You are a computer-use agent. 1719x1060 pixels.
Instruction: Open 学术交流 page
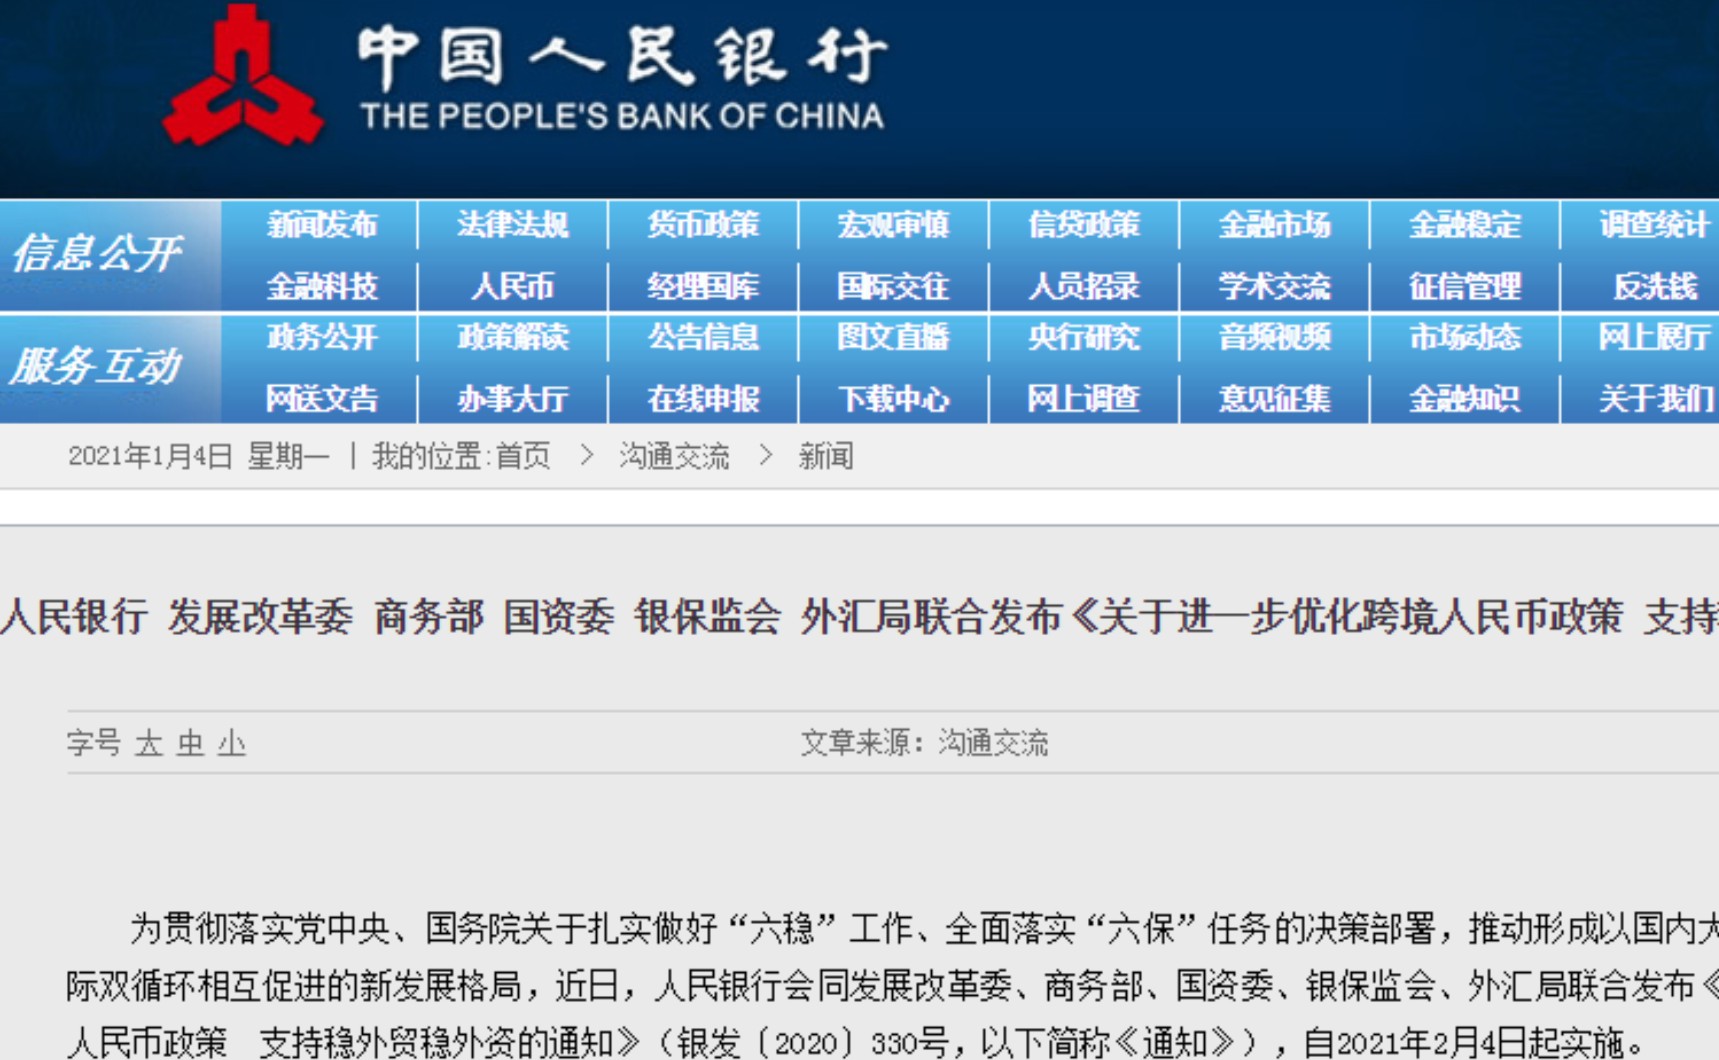pyautogui.click(x=1274, y=287)
